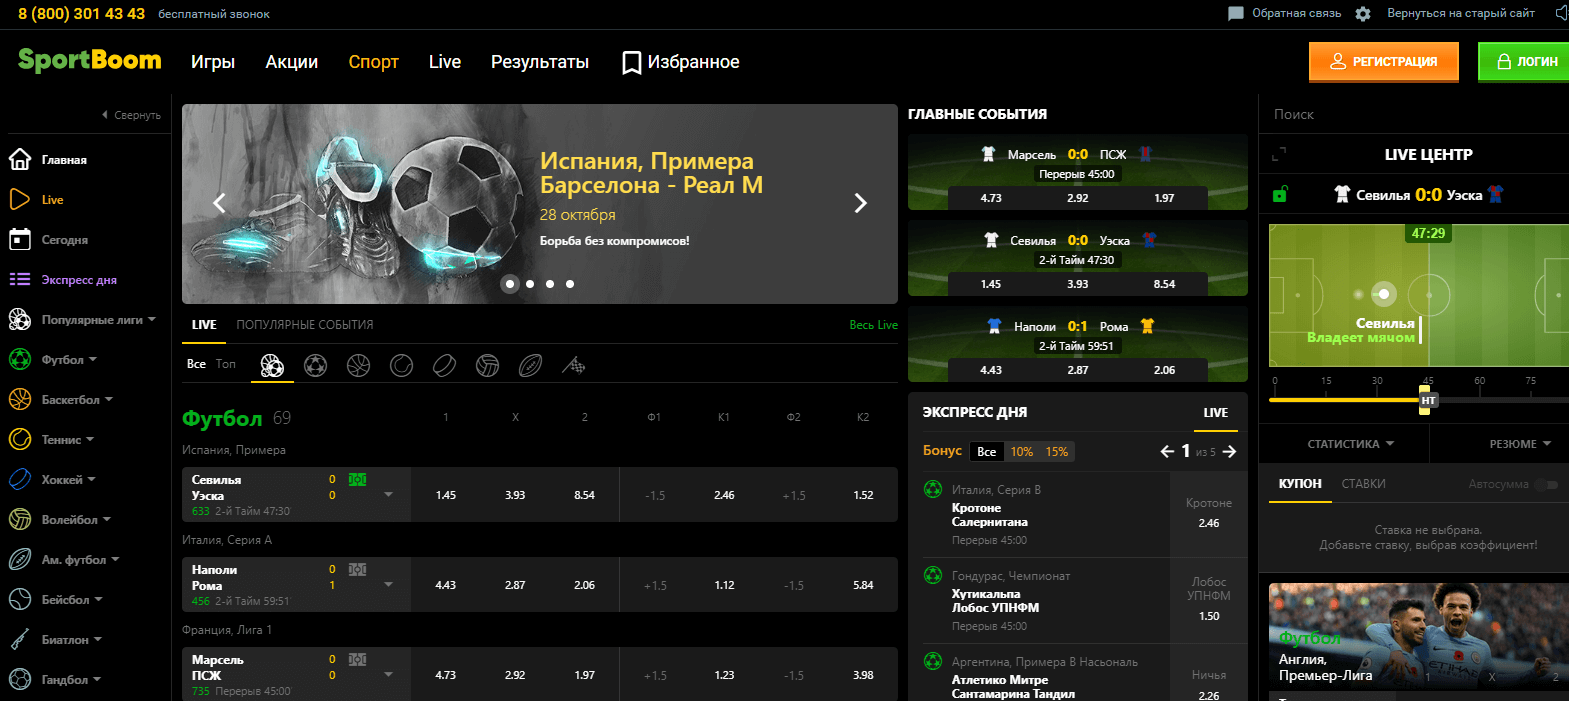Click the Баскетбол icon in sidebar
Viewport: 1569px width, 701px height.
click(x=20, y=399)
